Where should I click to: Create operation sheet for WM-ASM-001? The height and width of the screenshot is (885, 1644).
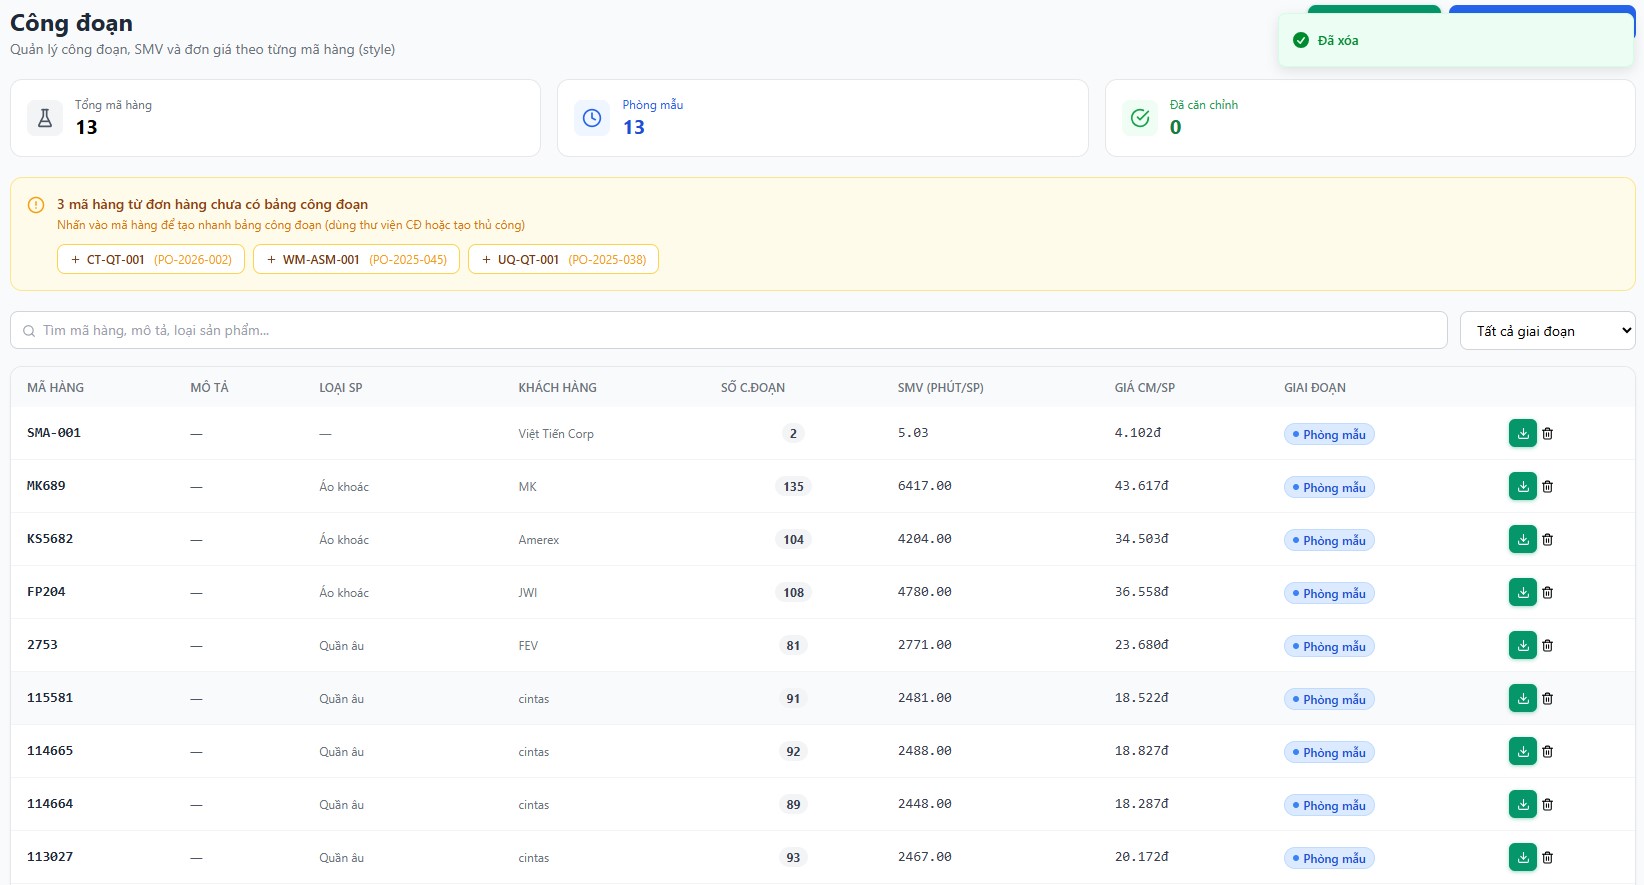point(356,259)
